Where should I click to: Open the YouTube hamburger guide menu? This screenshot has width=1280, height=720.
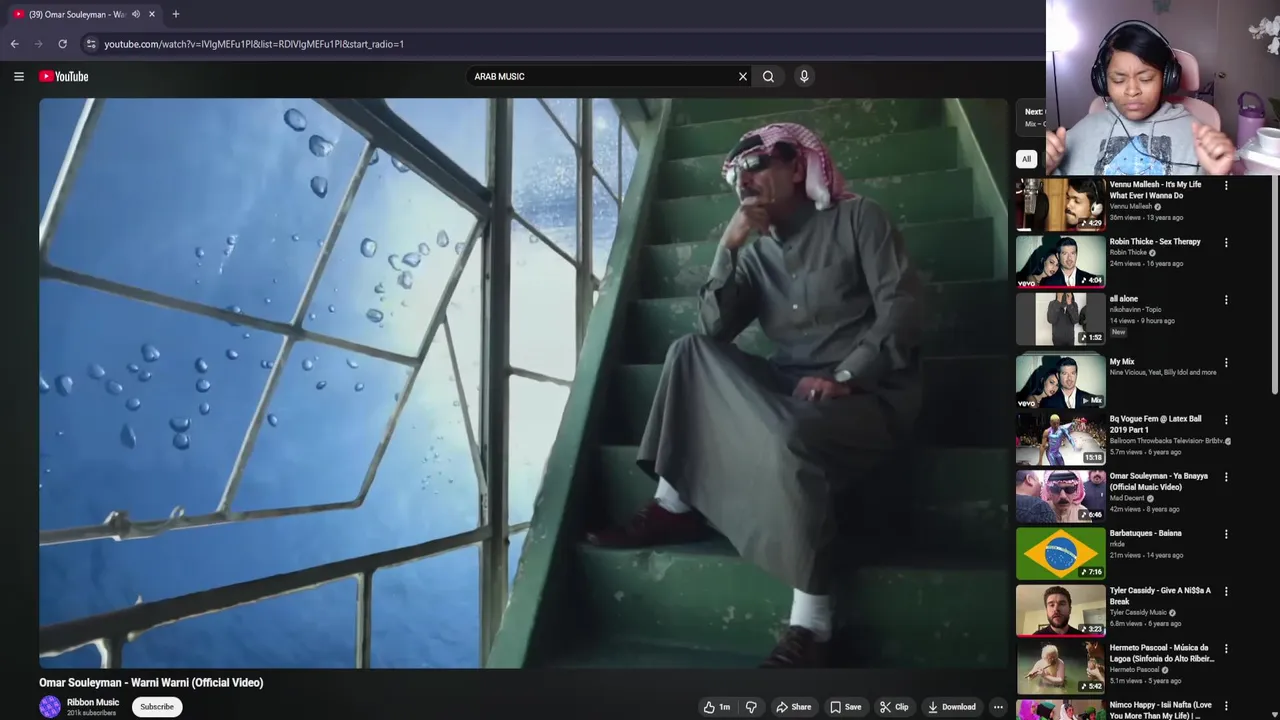18,76
